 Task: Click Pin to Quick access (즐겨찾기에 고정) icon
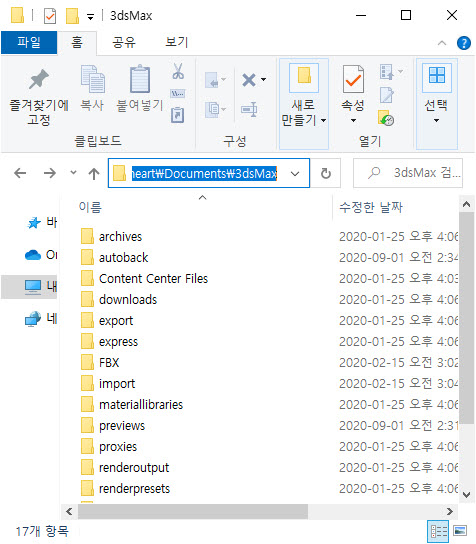pyautogui.click(x=39, y=79)
